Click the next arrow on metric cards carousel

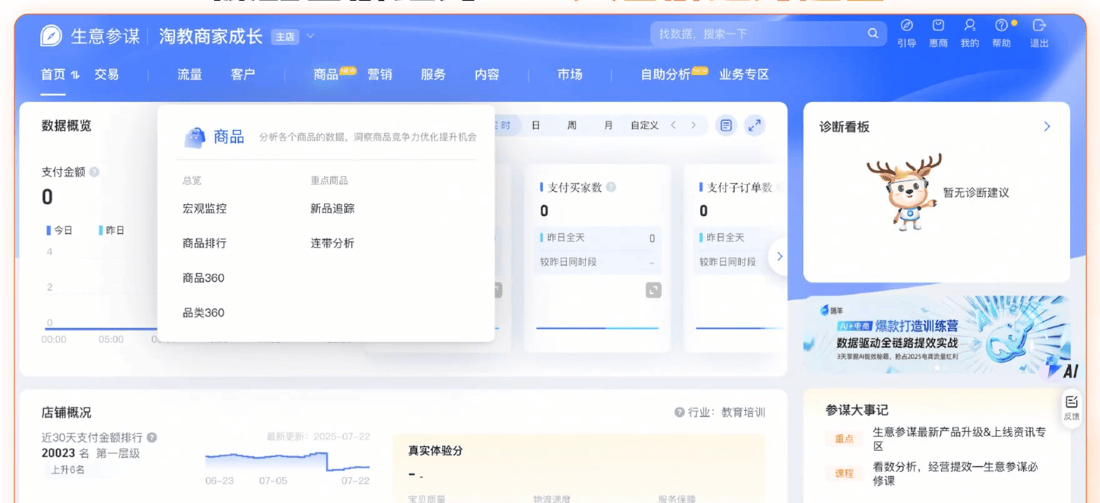coord(779,257)
